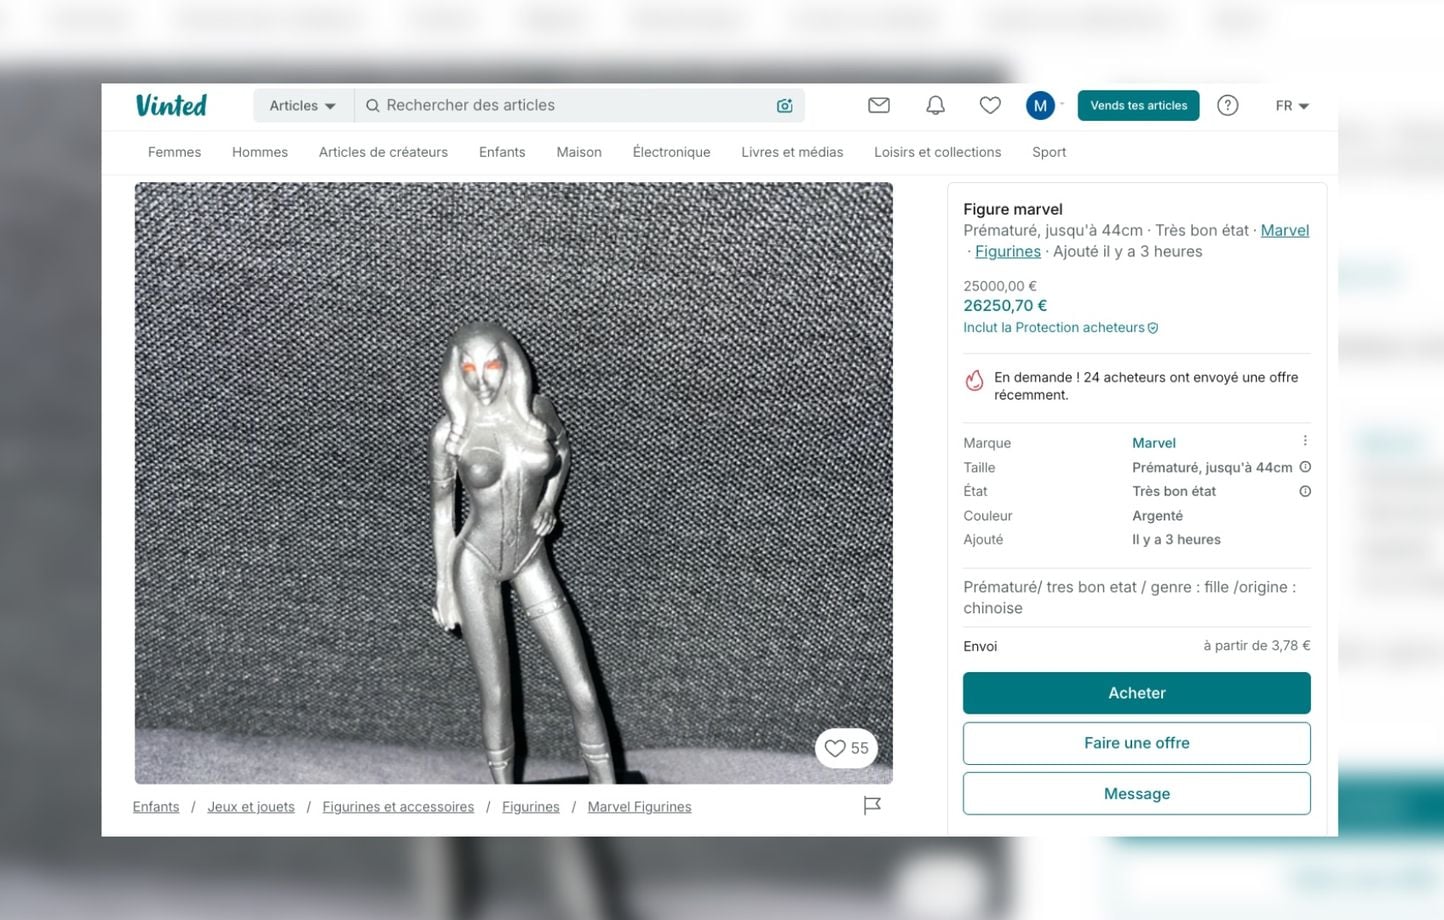1444x920 pixels.
Task: Go to Figurines et accessoires breadcrumb
Action: tap(398, 807)
